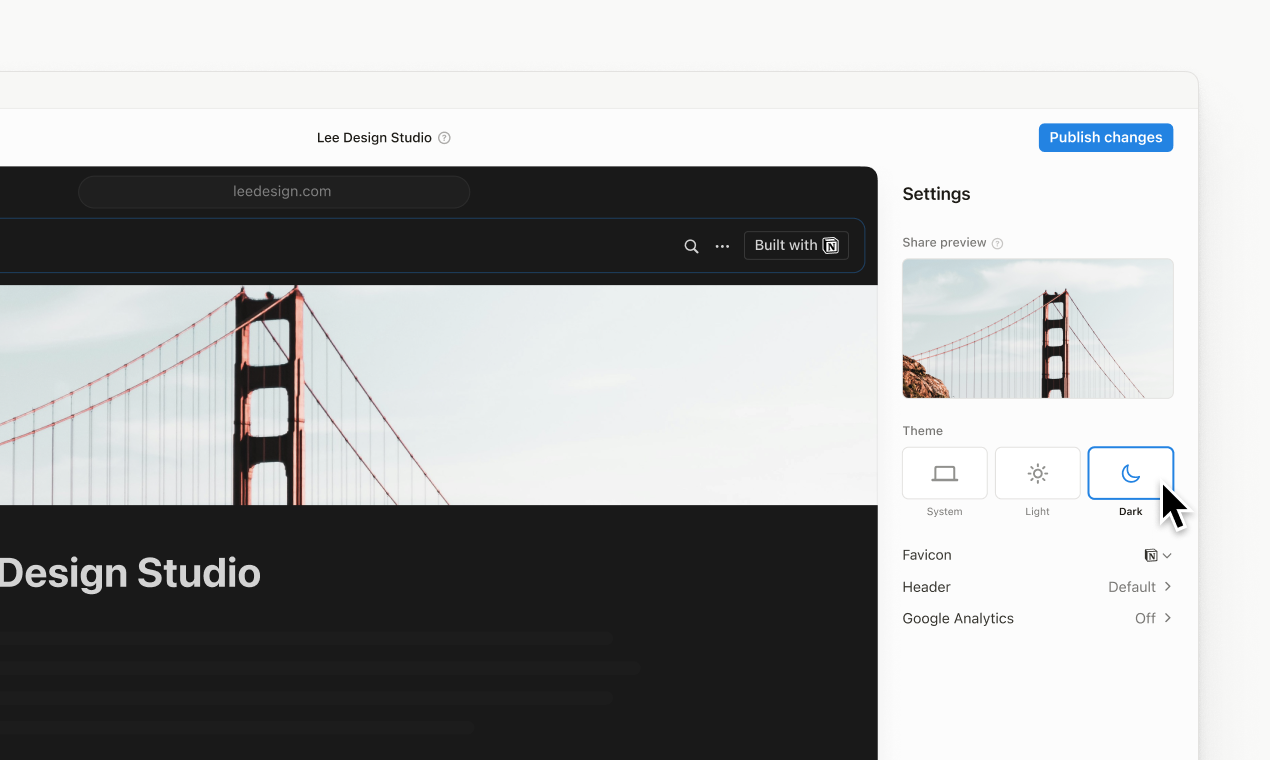Click the leedesign.com address bar
Screen dimensions: 1270x760
click(x=274, y=191)
